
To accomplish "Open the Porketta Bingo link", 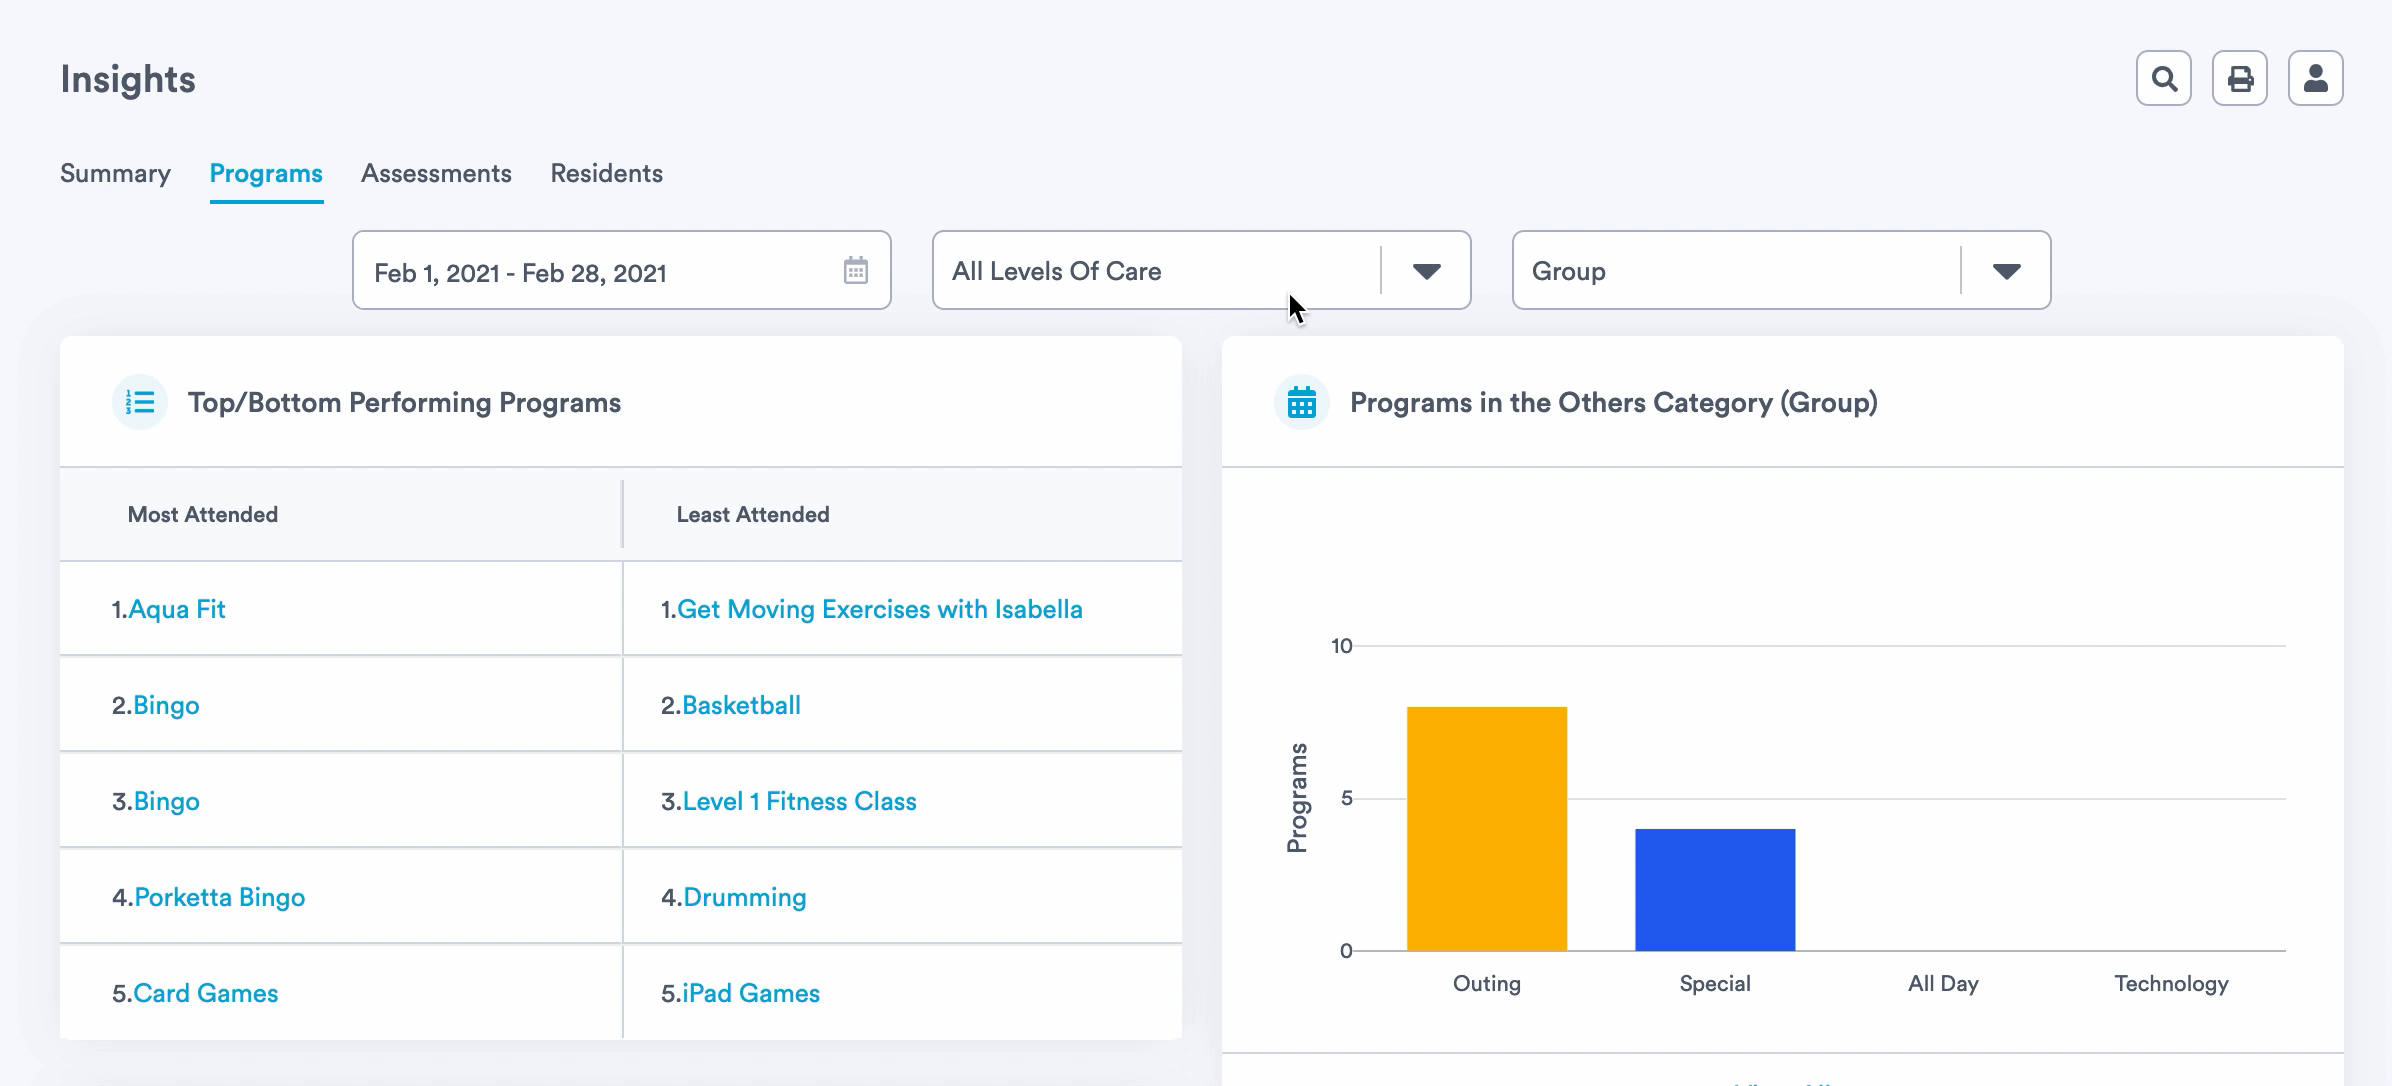I will [x=219, y=897].
